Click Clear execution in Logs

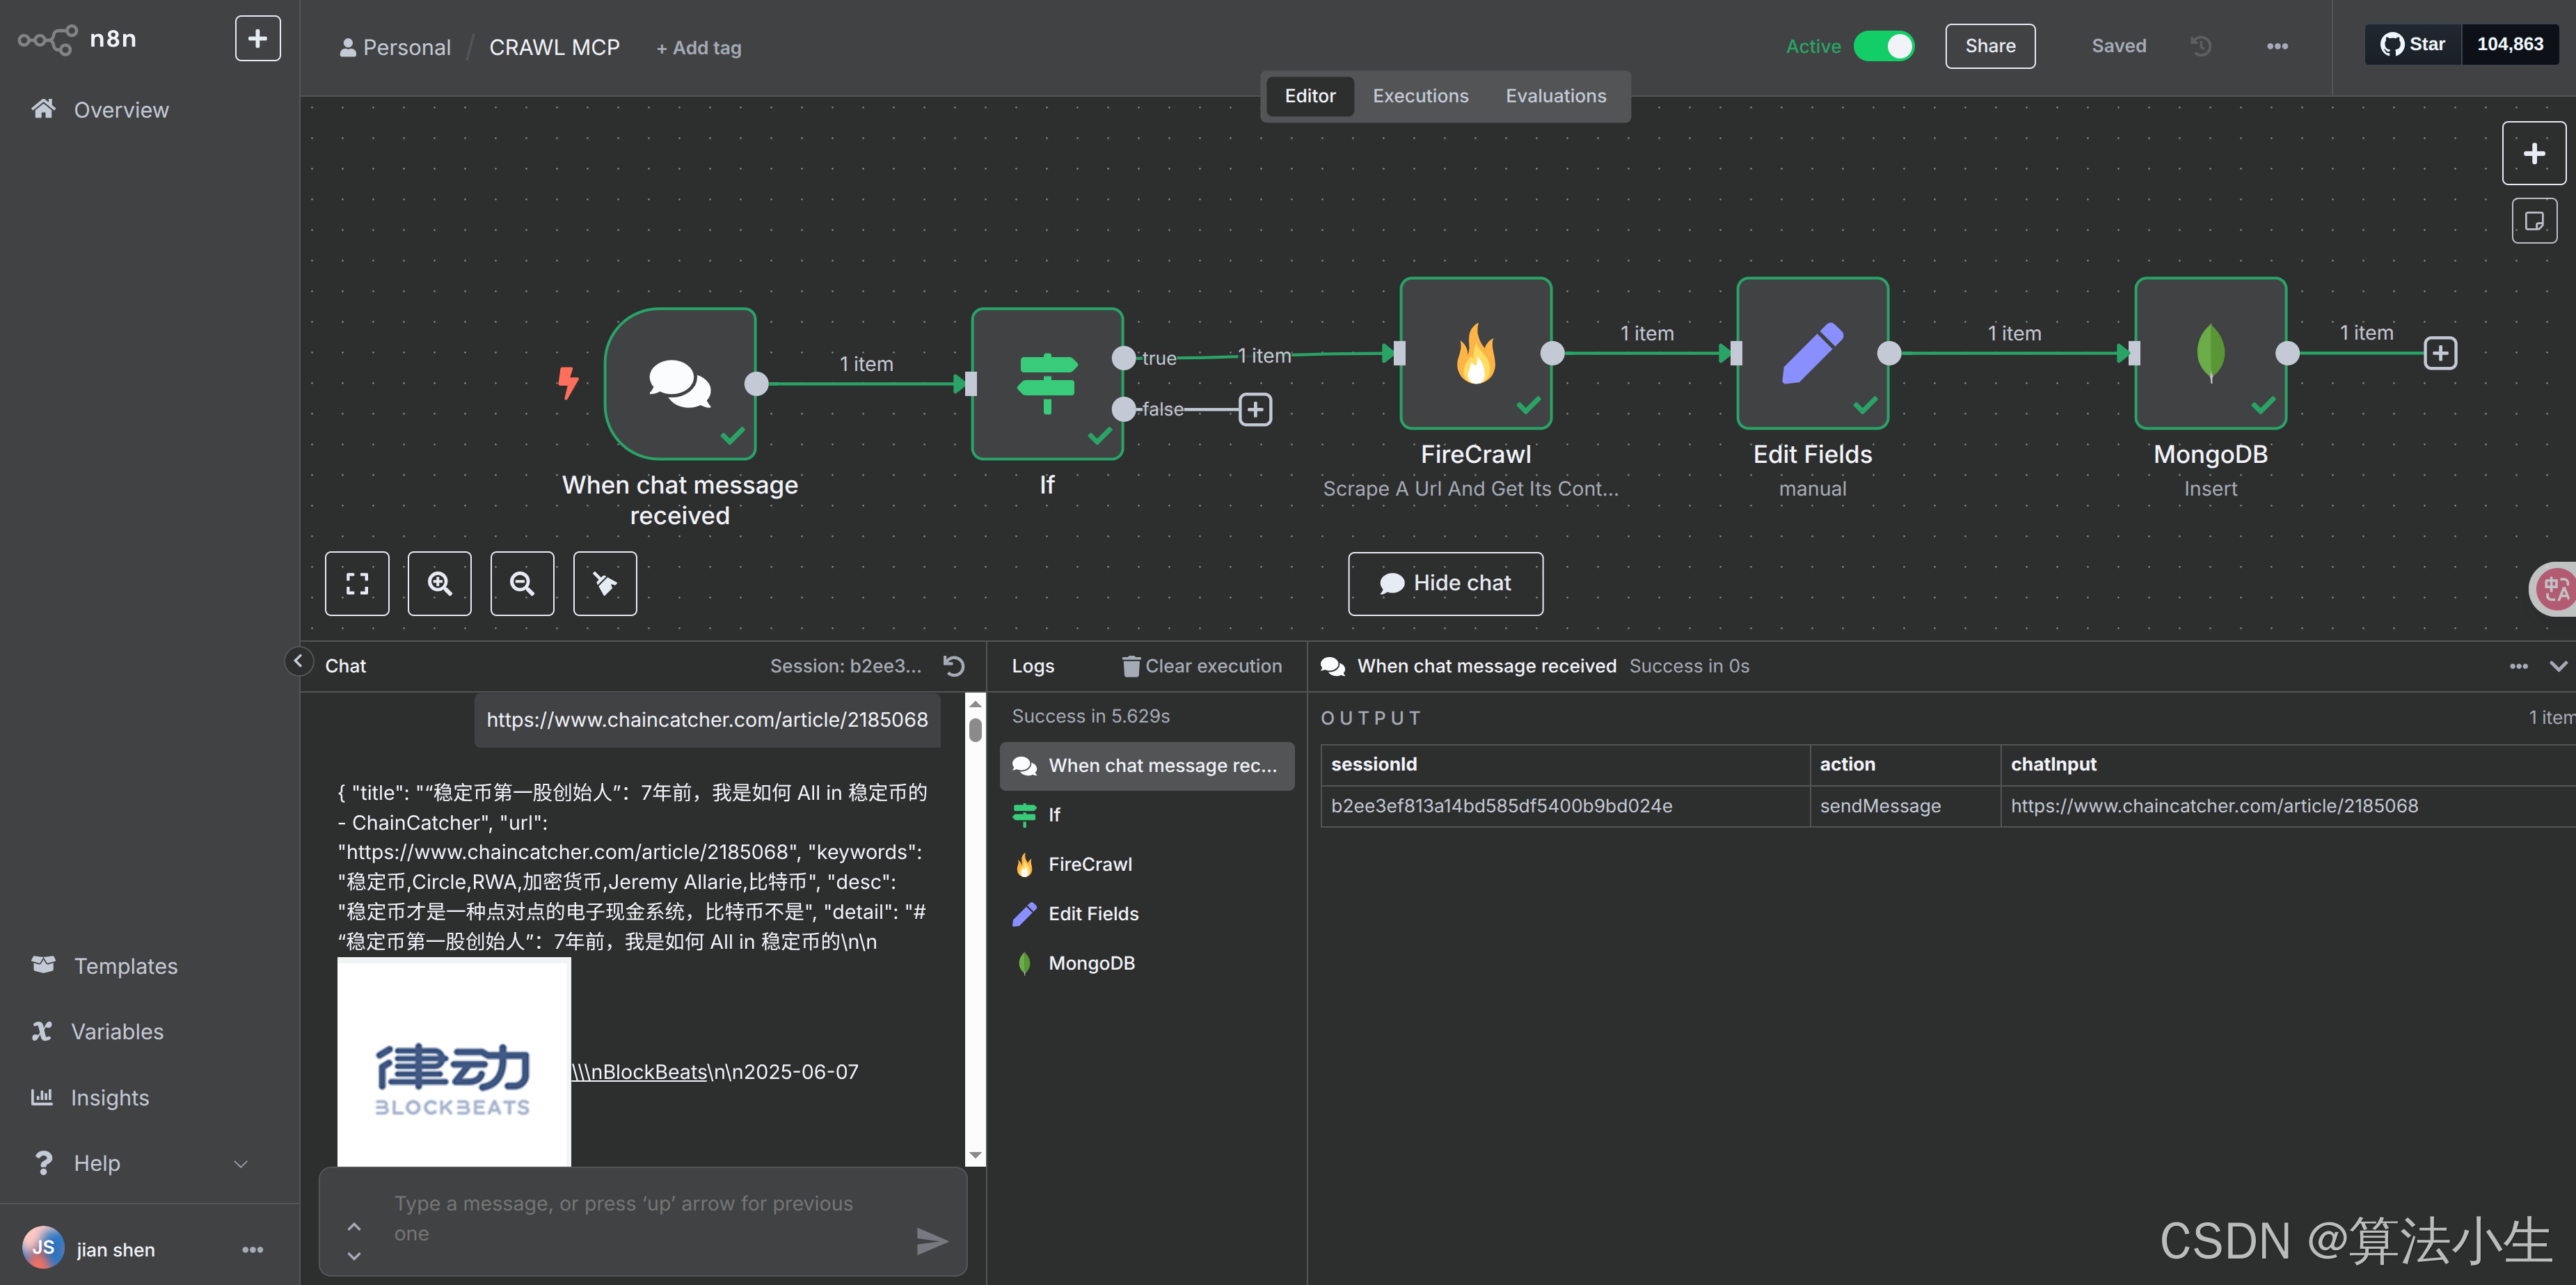pos(1201,666)
